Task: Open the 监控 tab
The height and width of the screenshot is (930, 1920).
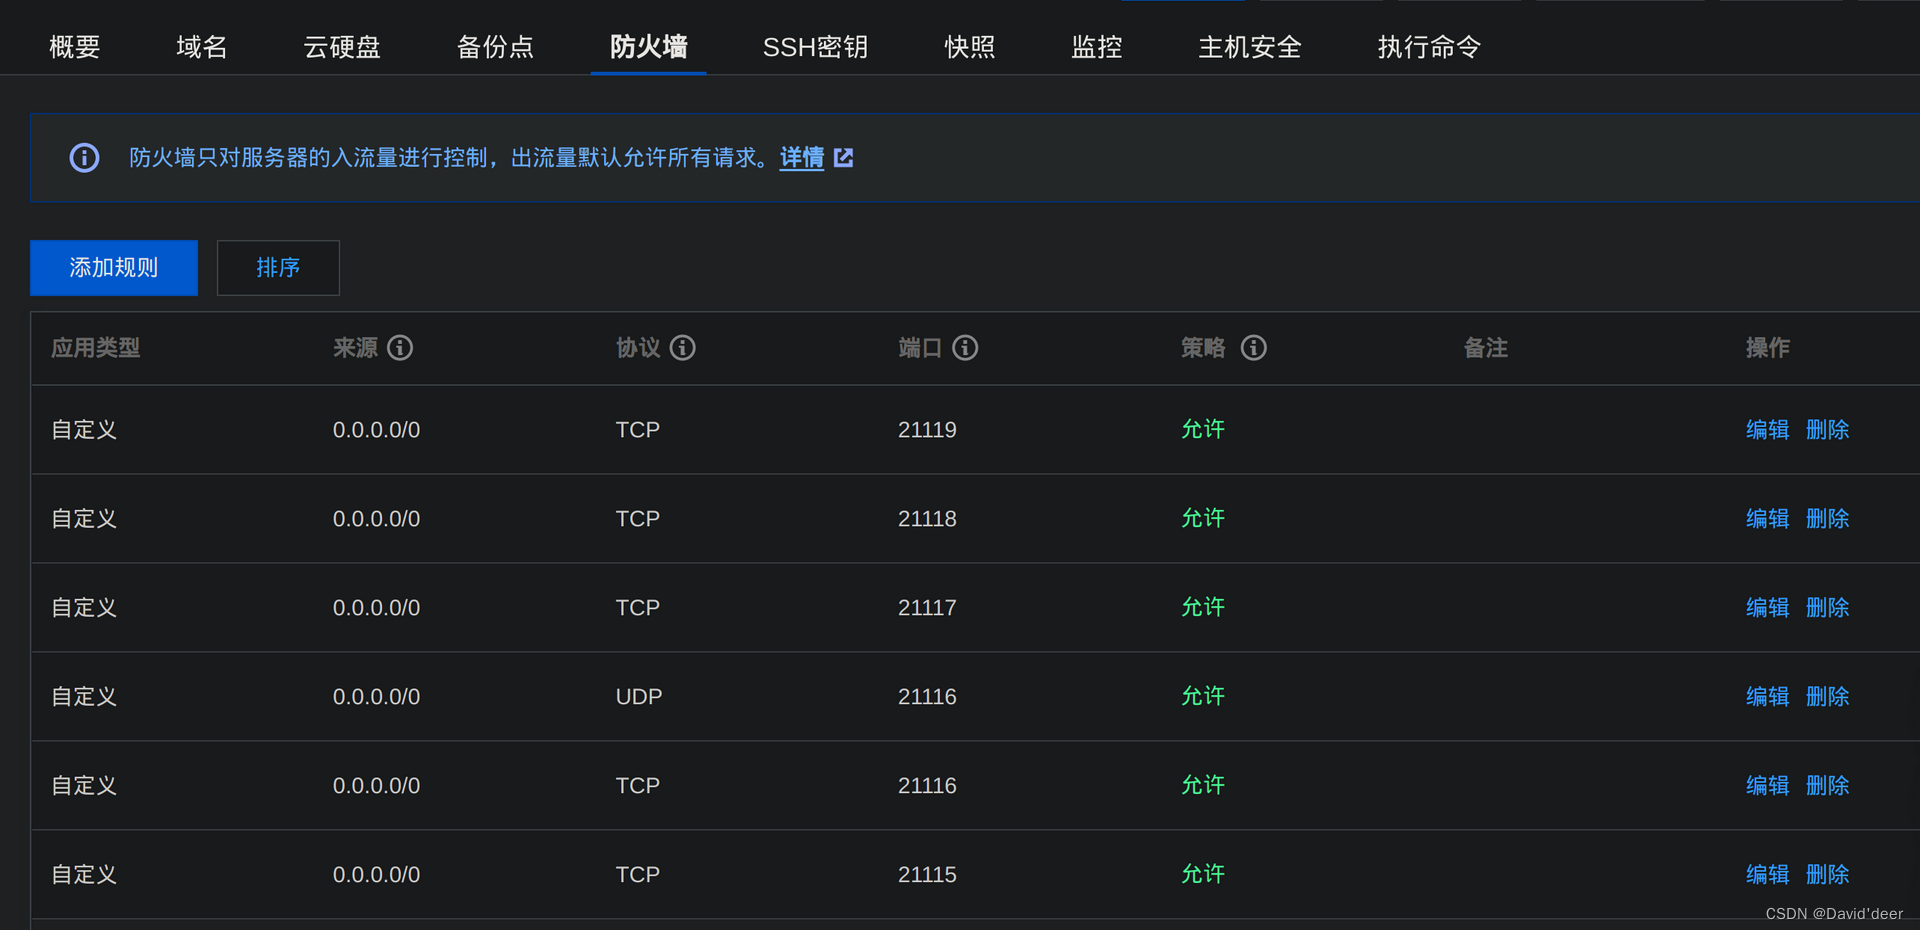Action: pos(1097,47)
